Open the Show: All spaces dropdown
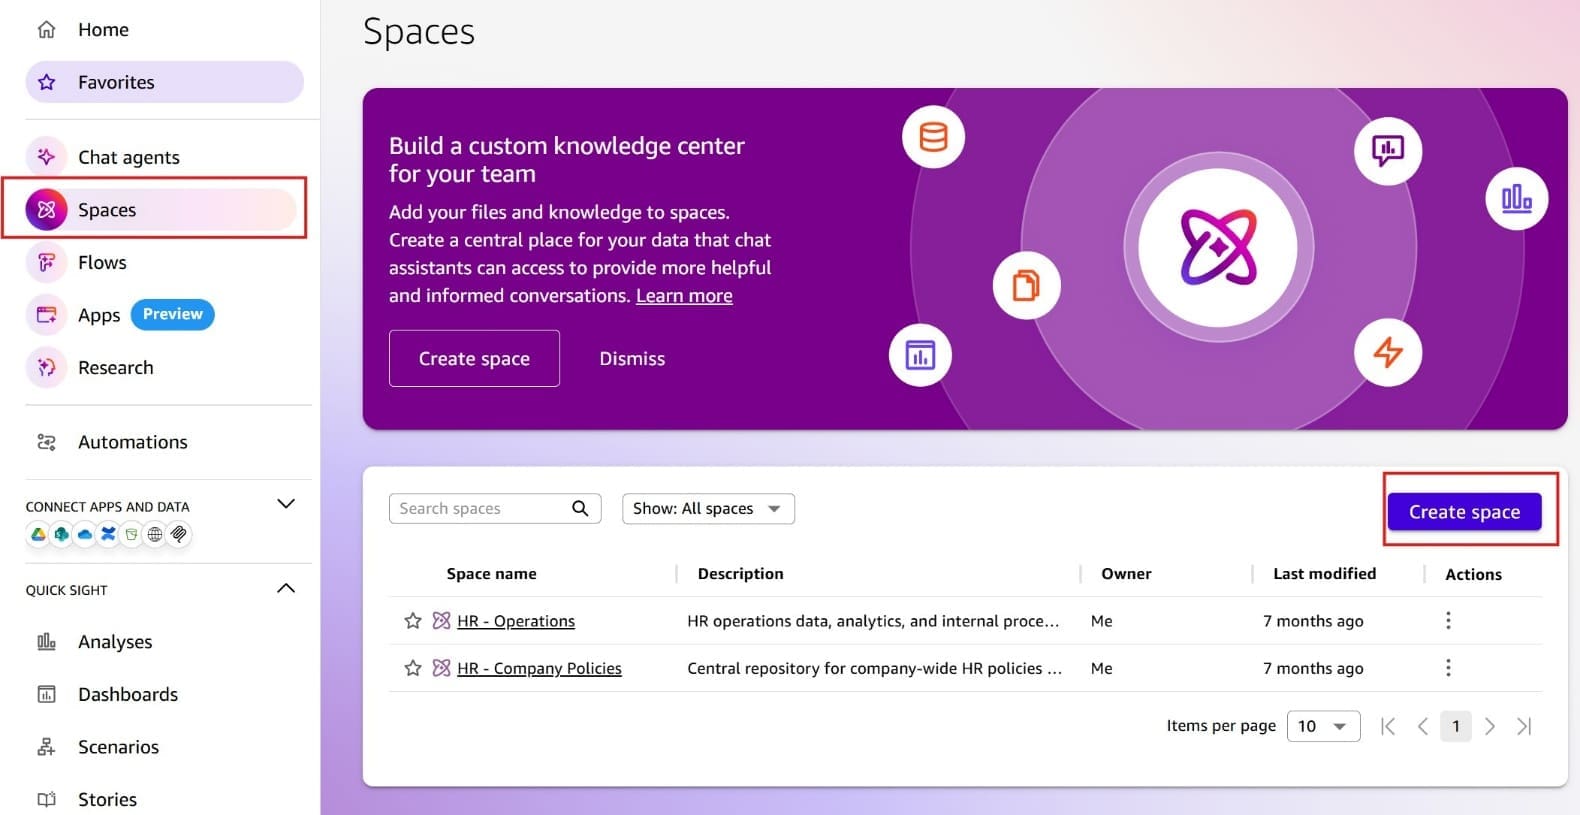1580x815 pixels. (x=708, y=508)
